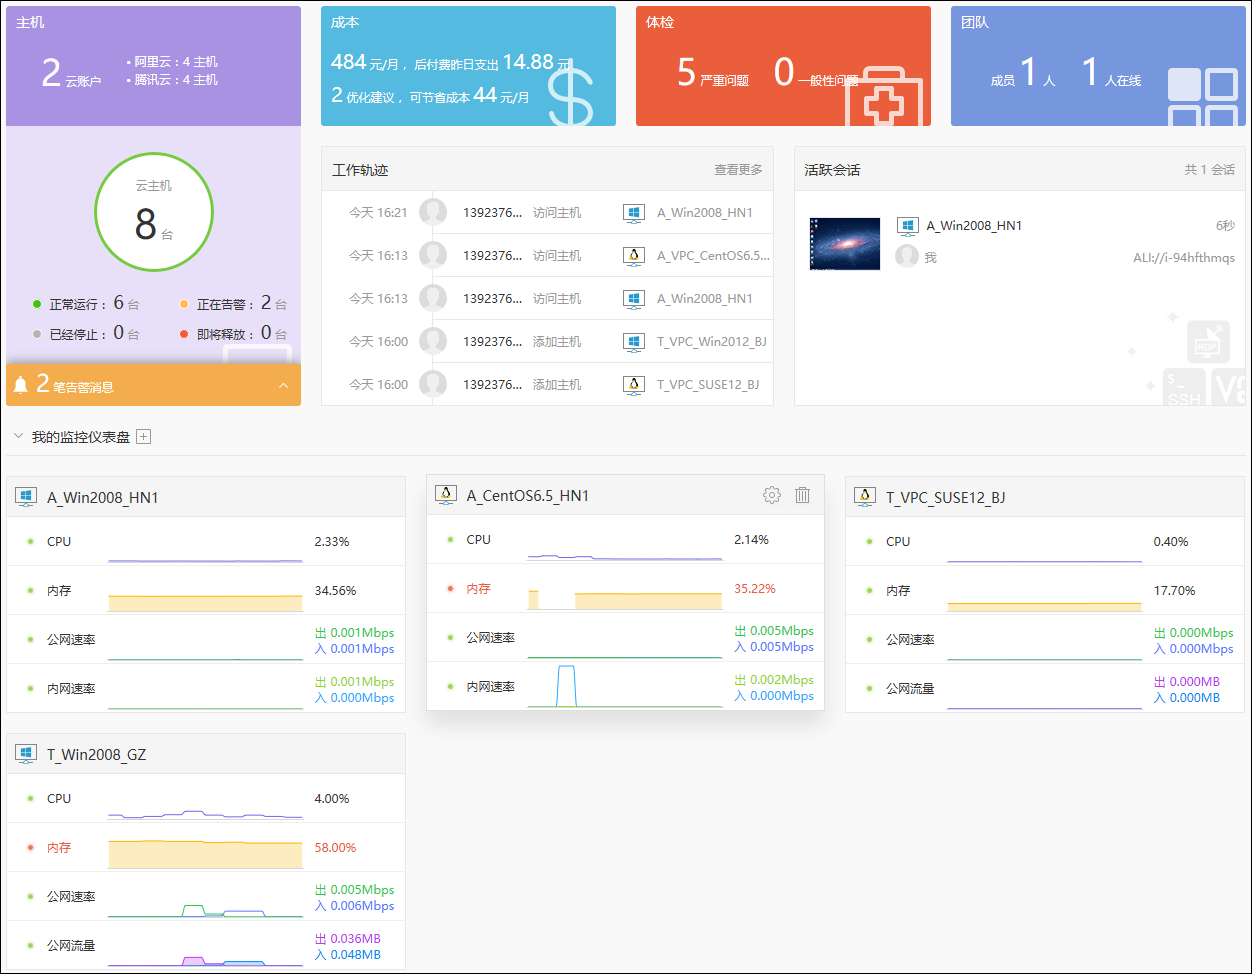Delete A_CentOS6.5_HN1 monitor card via trash icon
Screen dimensions: 1252x974
(x=802, y=495)
